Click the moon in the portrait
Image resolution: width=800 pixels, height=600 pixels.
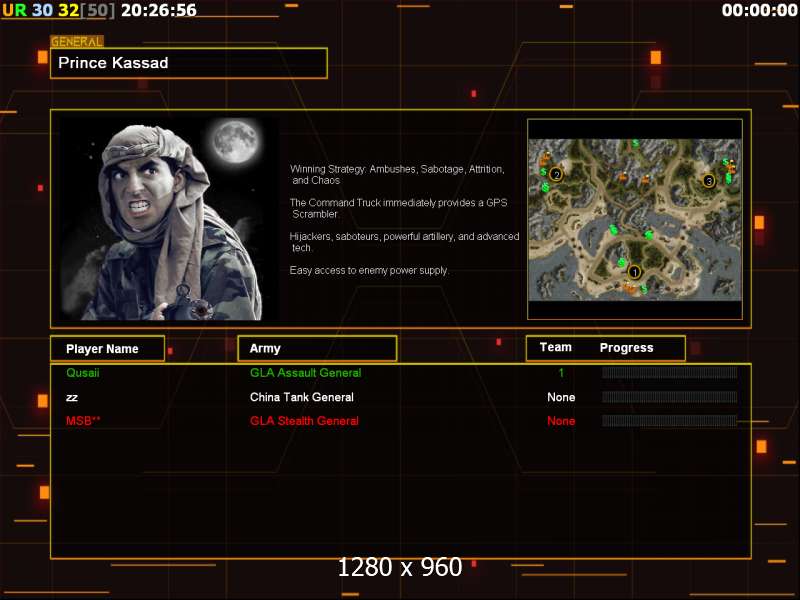pyautogui.click(x=235, y=141)
